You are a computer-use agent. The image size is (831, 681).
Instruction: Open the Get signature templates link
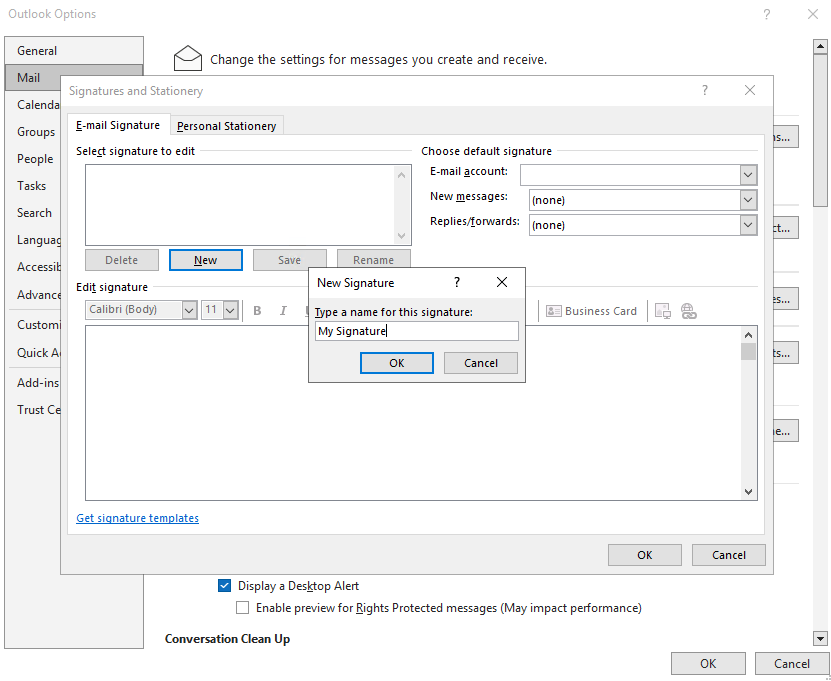(137, 518)
